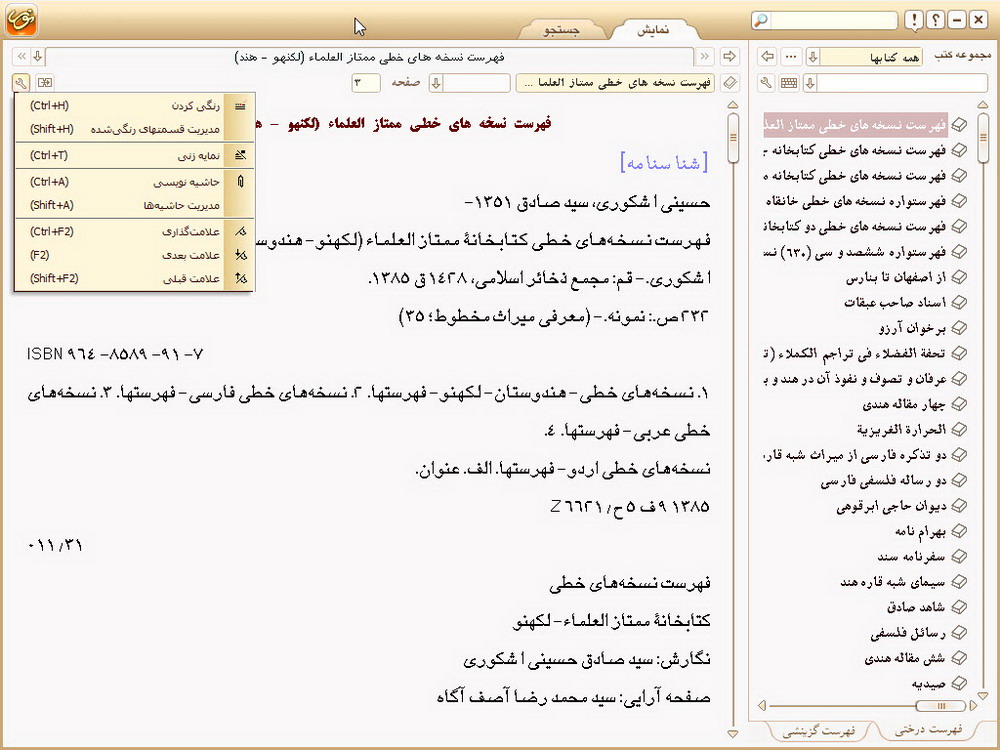Select the علامت‌گذاری (Ctrl+F2) menu item
The image size is (1000, 750).
pos(135,232)
